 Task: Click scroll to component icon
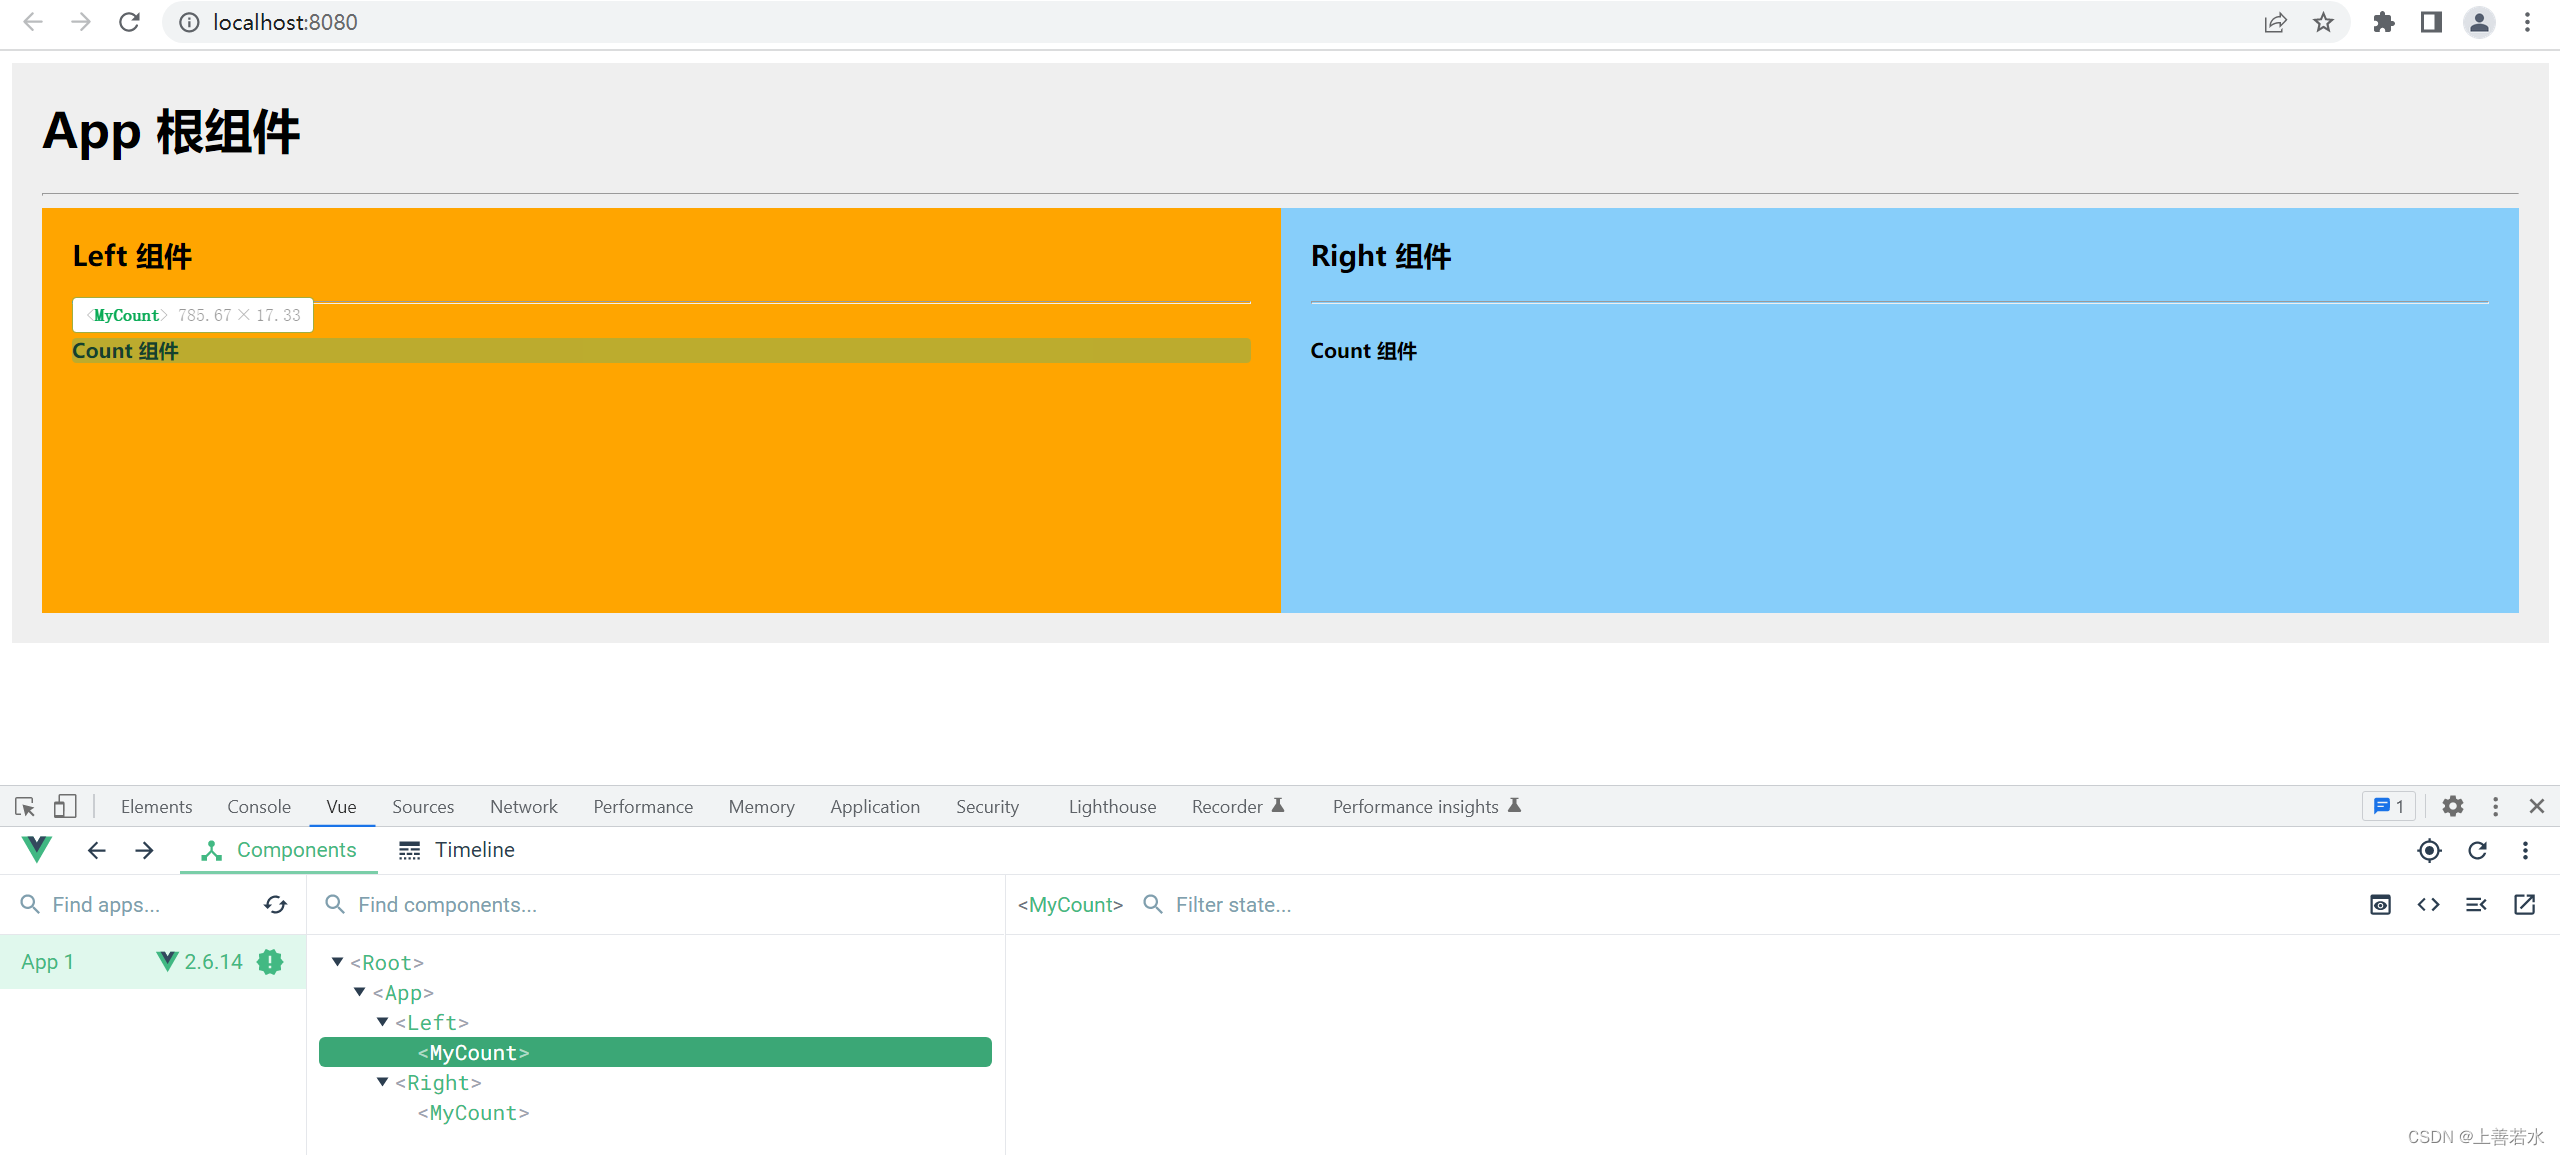point(2380,905)
